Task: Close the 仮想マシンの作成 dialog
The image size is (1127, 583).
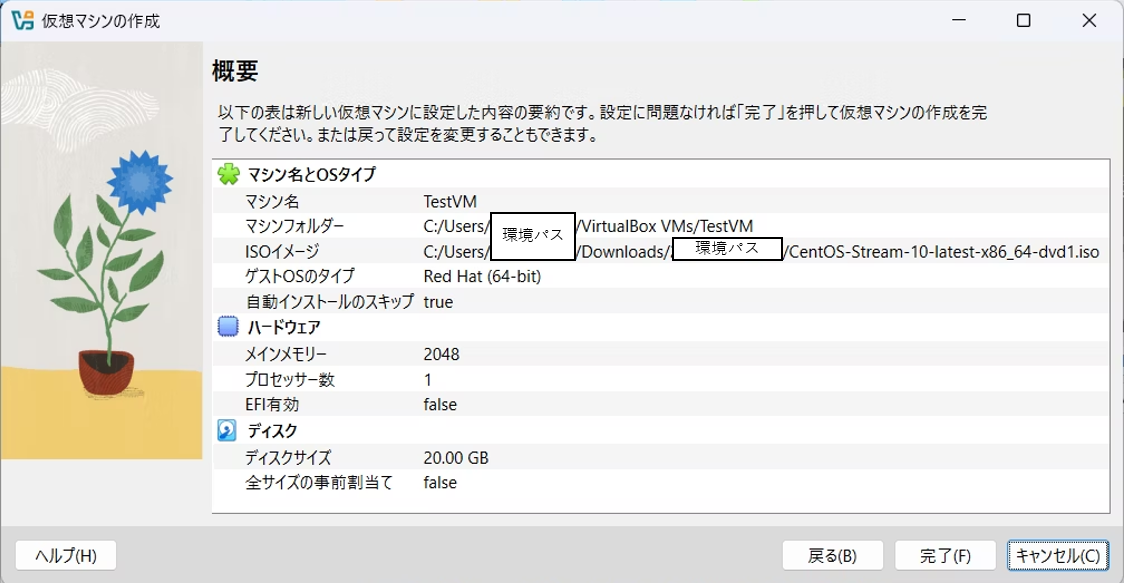Action: pos(1090,21)
